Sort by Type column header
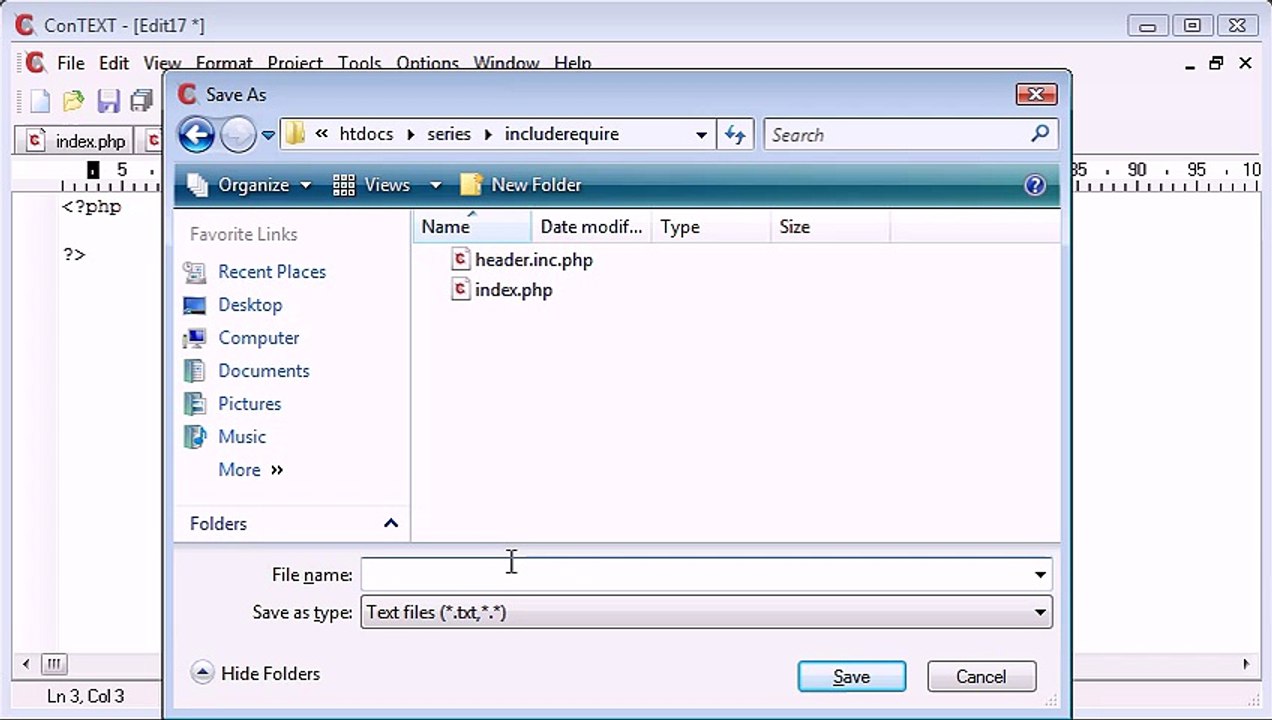The height and width of the screenshot is (720, 1272). pyautogui.click(x=710, y=227)
